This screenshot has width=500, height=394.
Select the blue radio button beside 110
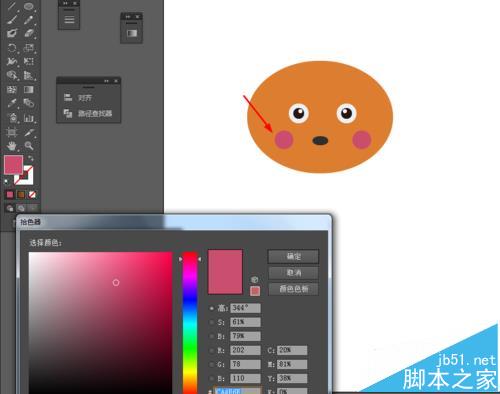[x=212, y=378]
